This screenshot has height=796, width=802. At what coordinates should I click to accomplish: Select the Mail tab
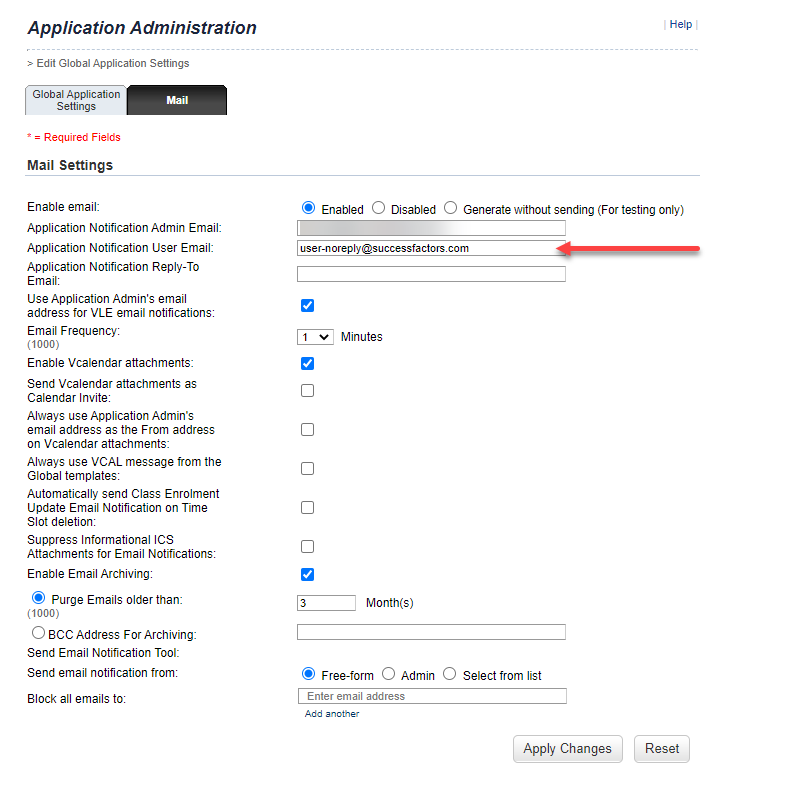click(177, 100)
